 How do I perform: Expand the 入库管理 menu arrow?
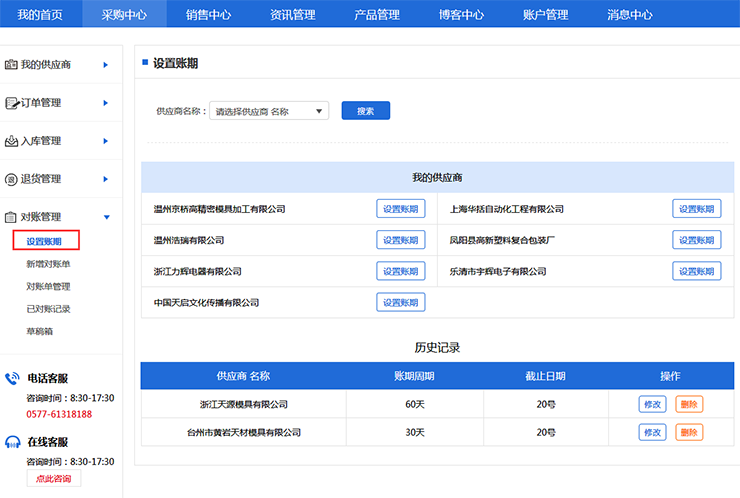(106, 141)
